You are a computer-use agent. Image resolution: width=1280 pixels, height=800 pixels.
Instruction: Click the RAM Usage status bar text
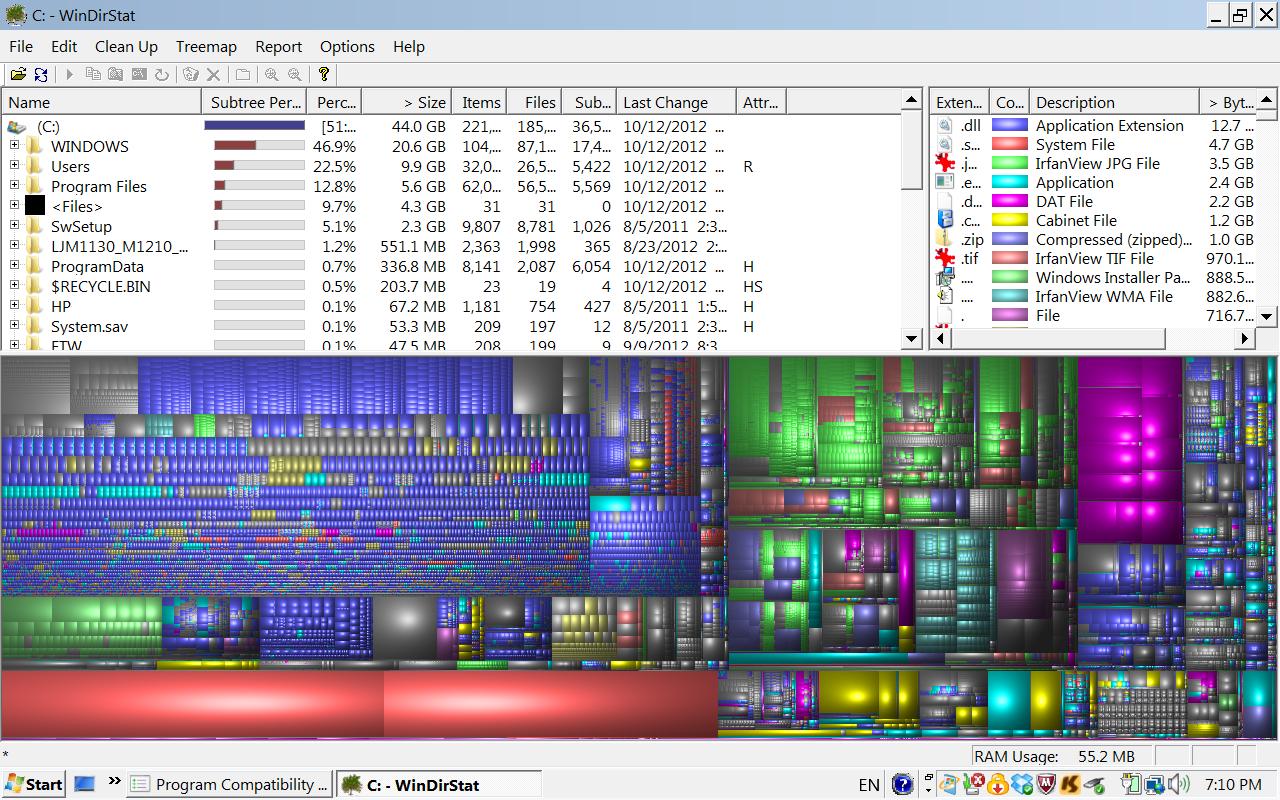point(1054,757)
